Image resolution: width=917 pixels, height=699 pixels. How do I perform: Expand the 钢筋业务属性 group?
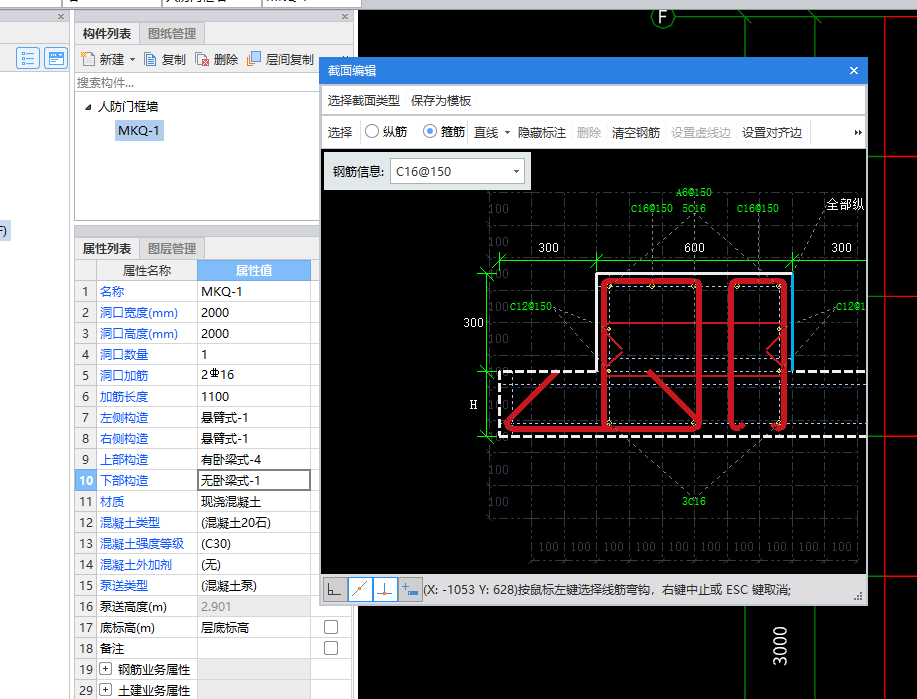click(106, 669)
